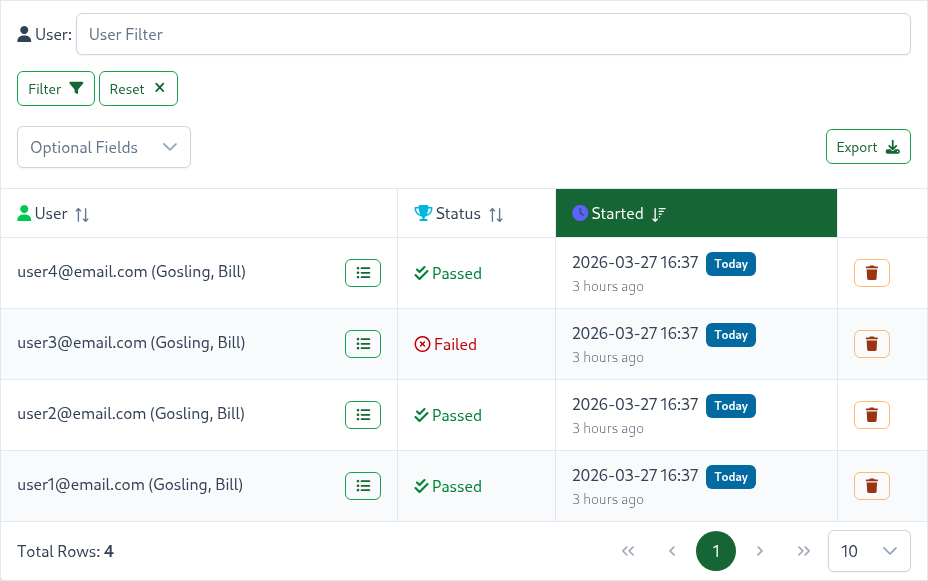Delete the user2@email.com row

871,415
